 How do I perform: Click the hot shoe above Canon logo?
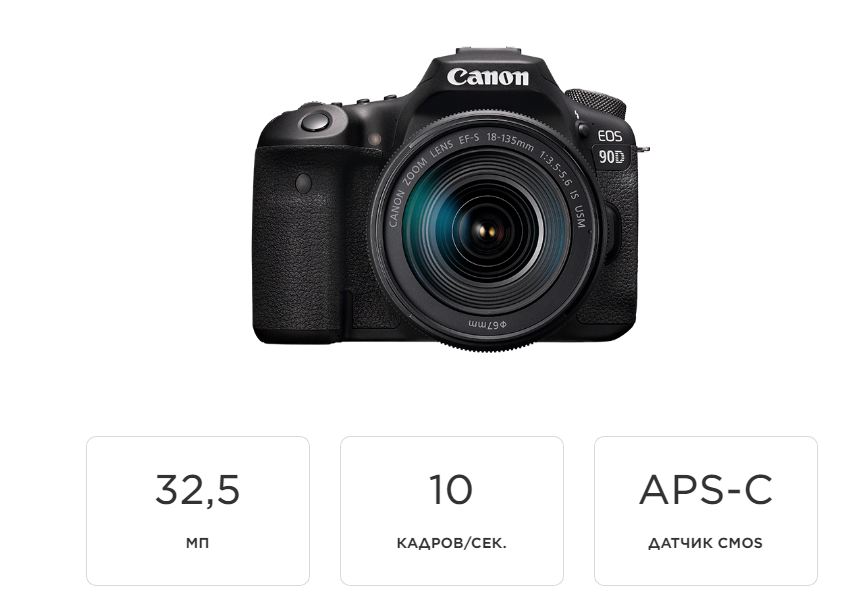pos(488,52)
